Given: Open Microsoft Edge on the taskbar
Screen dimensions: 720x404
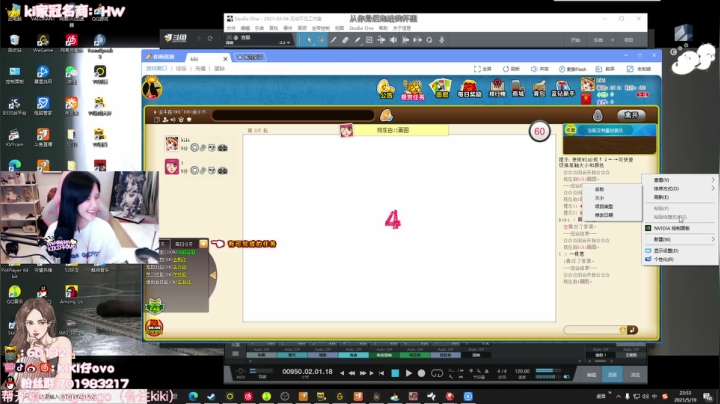Looking at the screenshot, I should coord(193,396).
